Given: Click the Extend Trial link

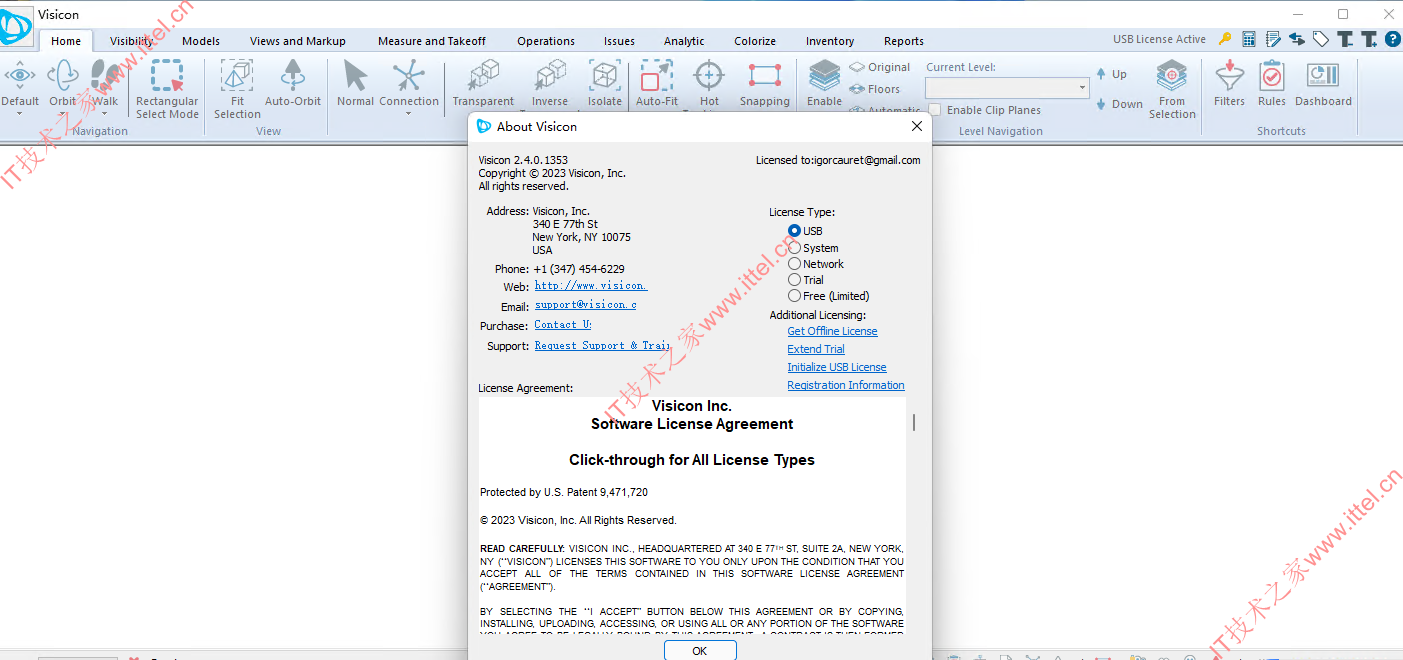Looking at the screenshot, I should pyautogui.click(x=816, y=349).
